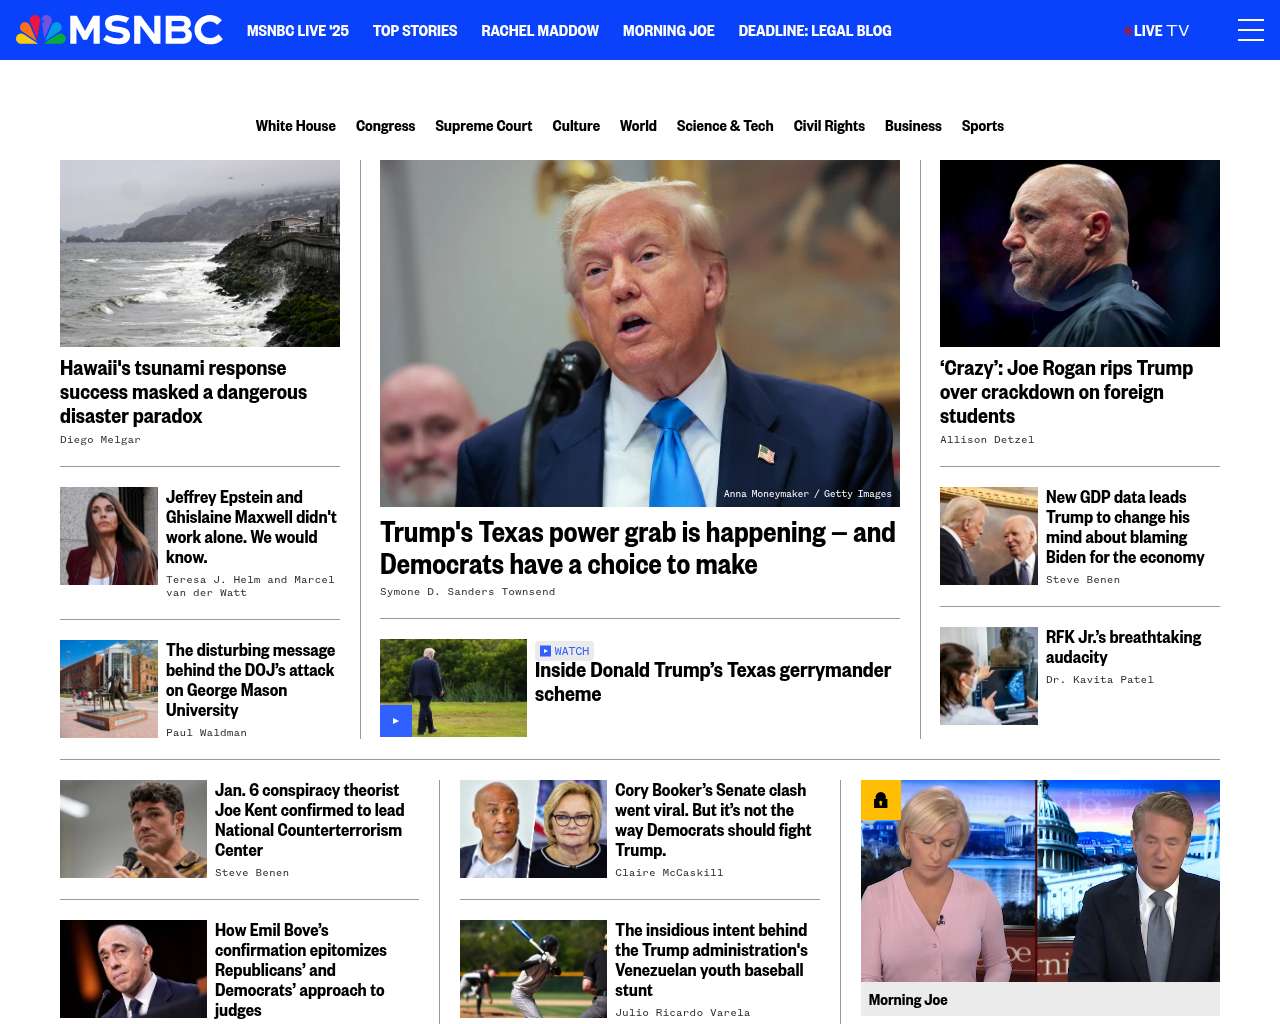
Task: Open Trump's Texas power grab headline
Action: pos(638,548)
